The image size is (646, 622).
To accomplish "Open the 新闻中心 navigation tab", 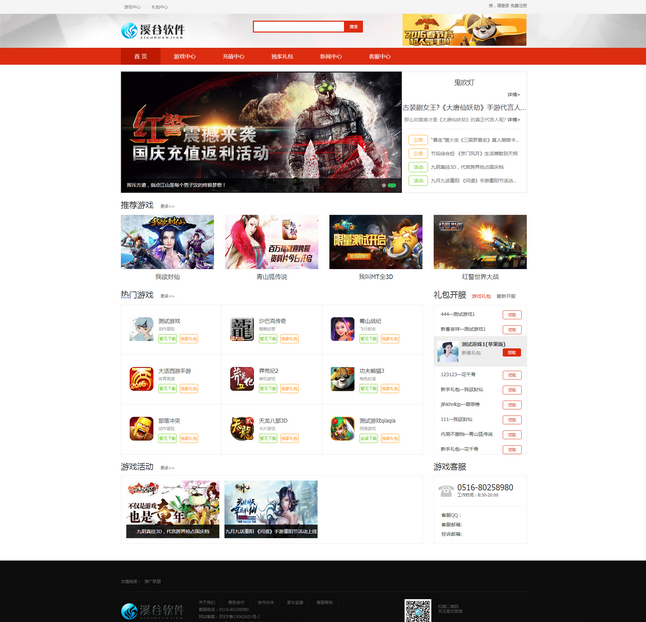I will click(331, 56).
